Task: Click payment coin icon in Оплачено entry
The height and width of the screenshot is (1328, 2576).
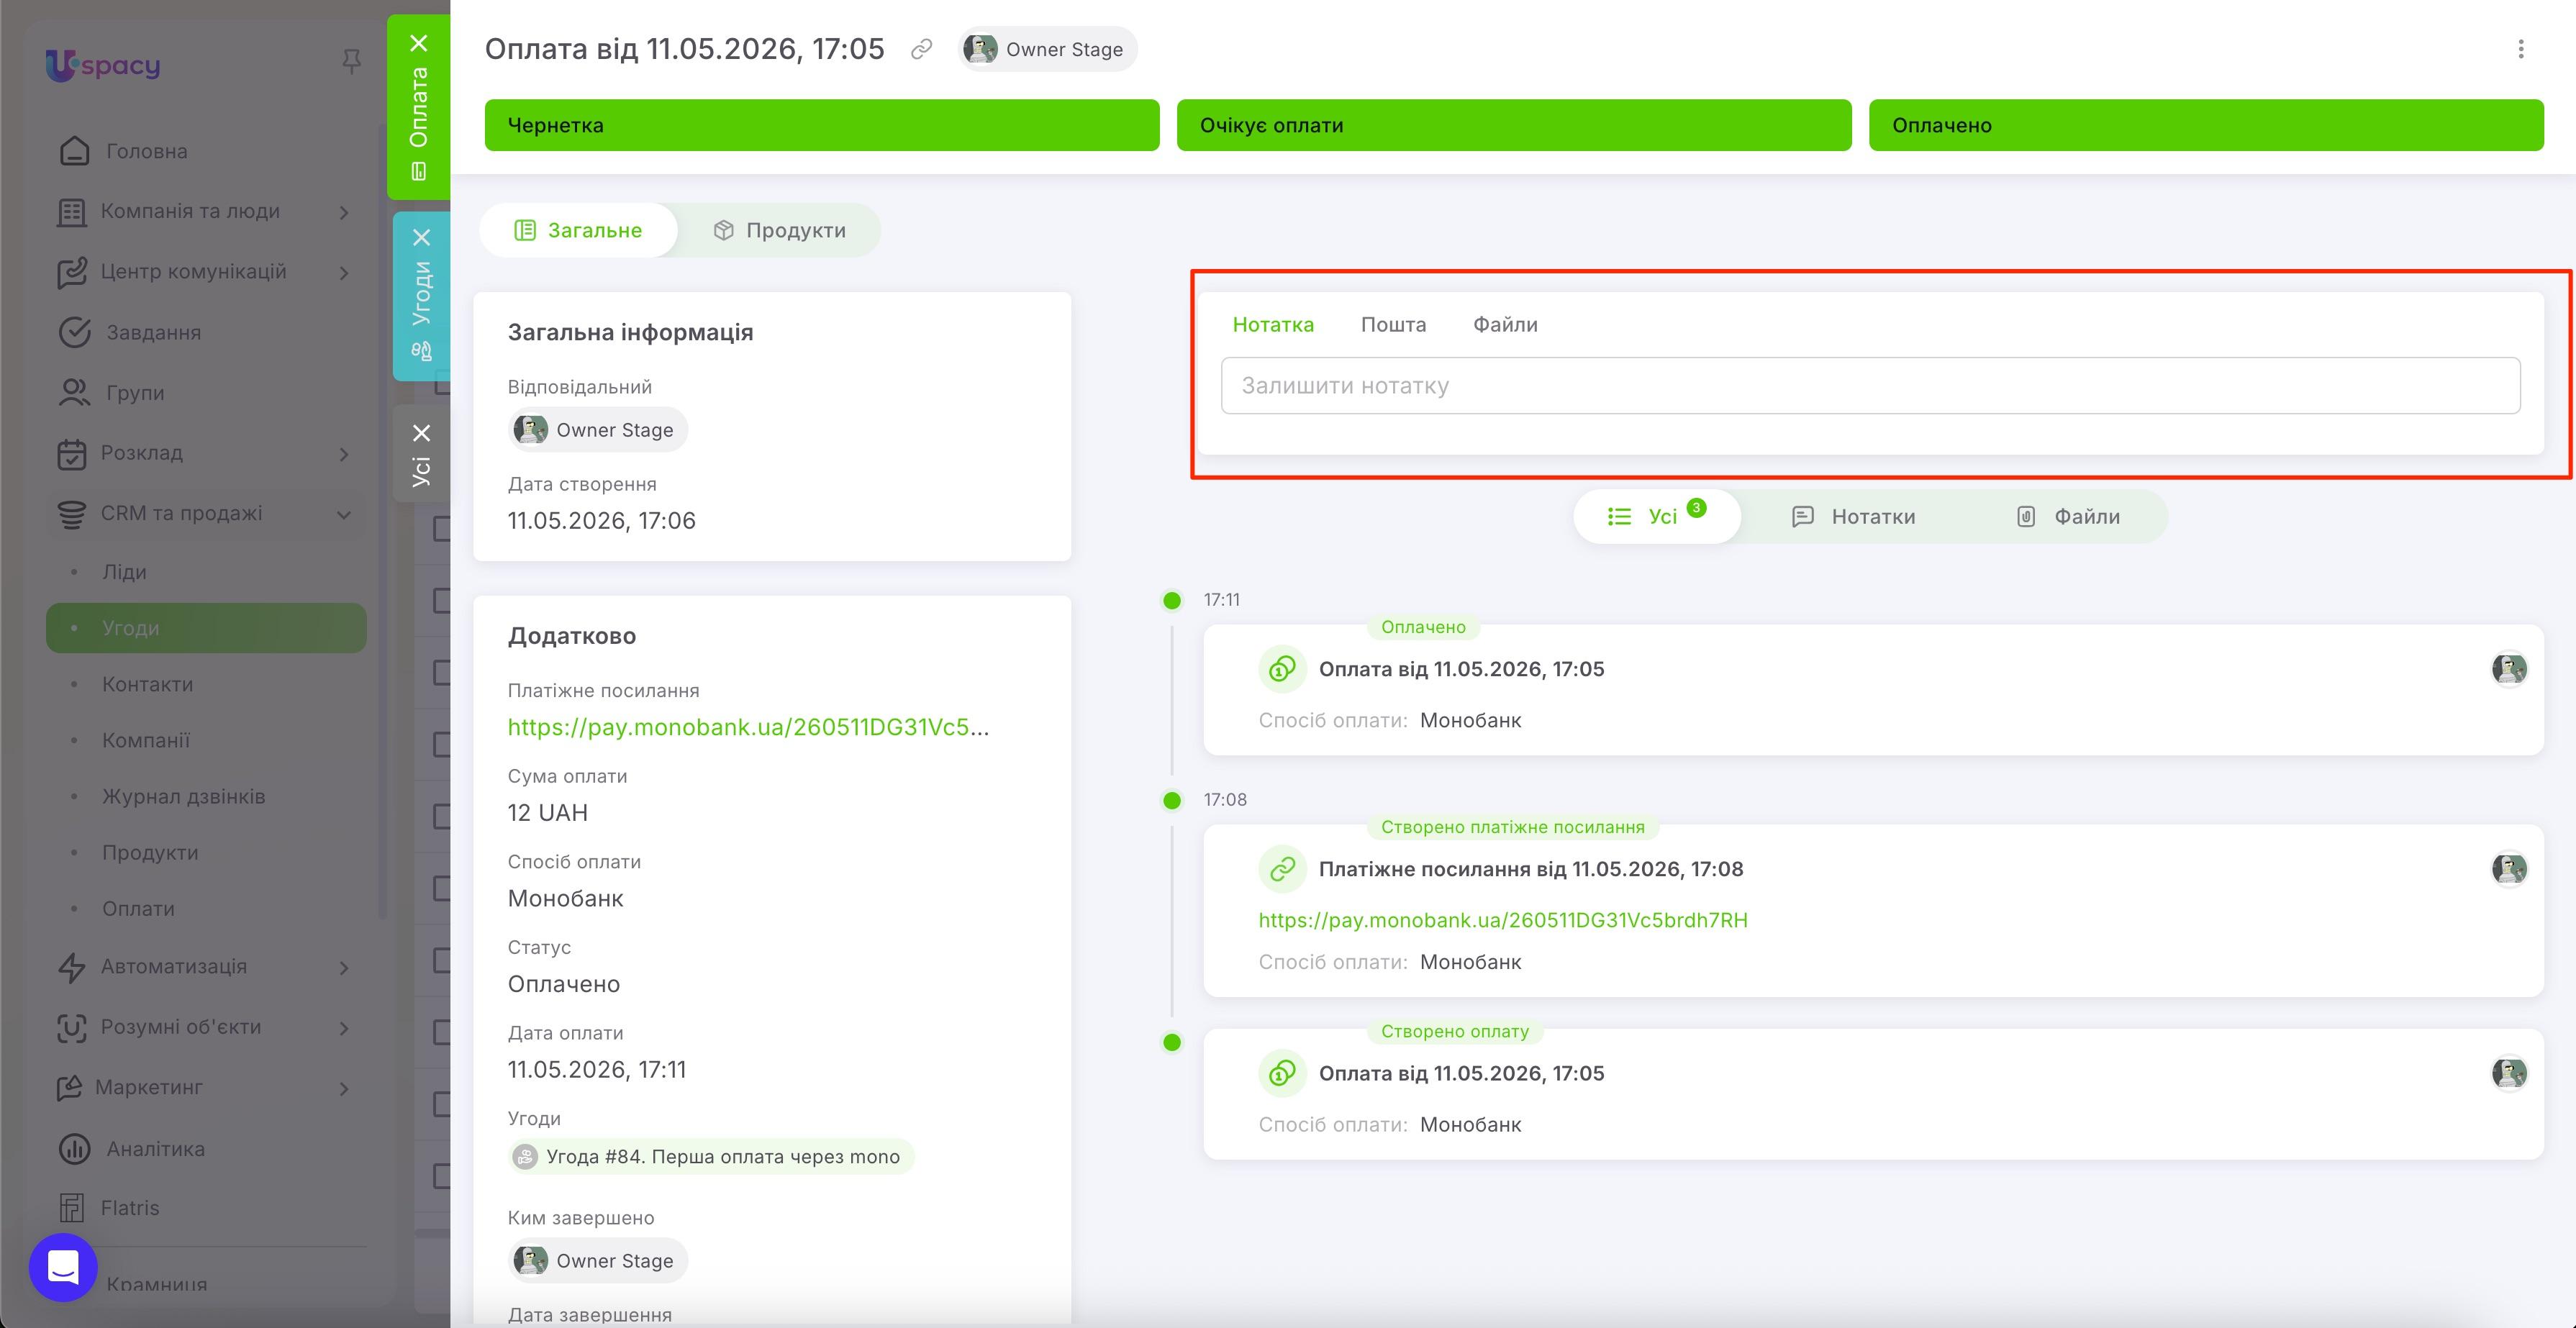Action: coord(1282,669)
